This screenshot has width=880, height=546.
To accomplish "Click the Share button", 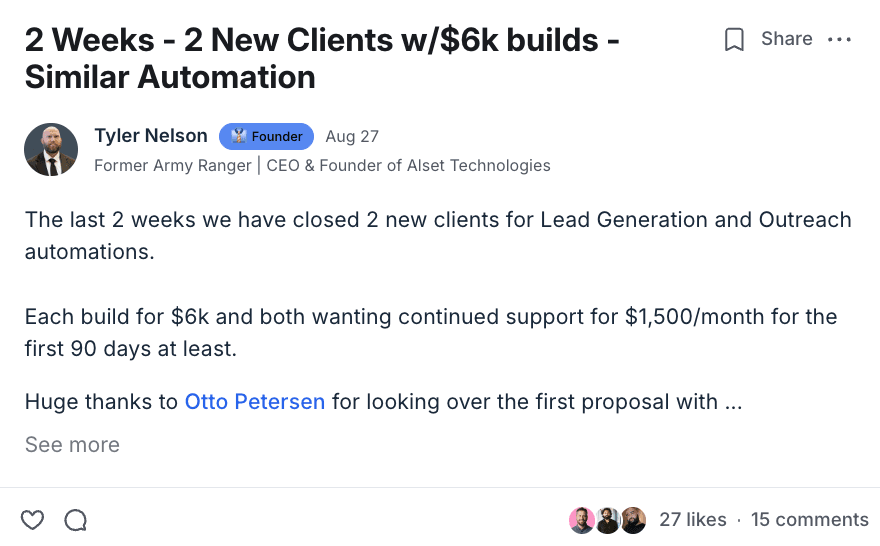I will 786,39.
